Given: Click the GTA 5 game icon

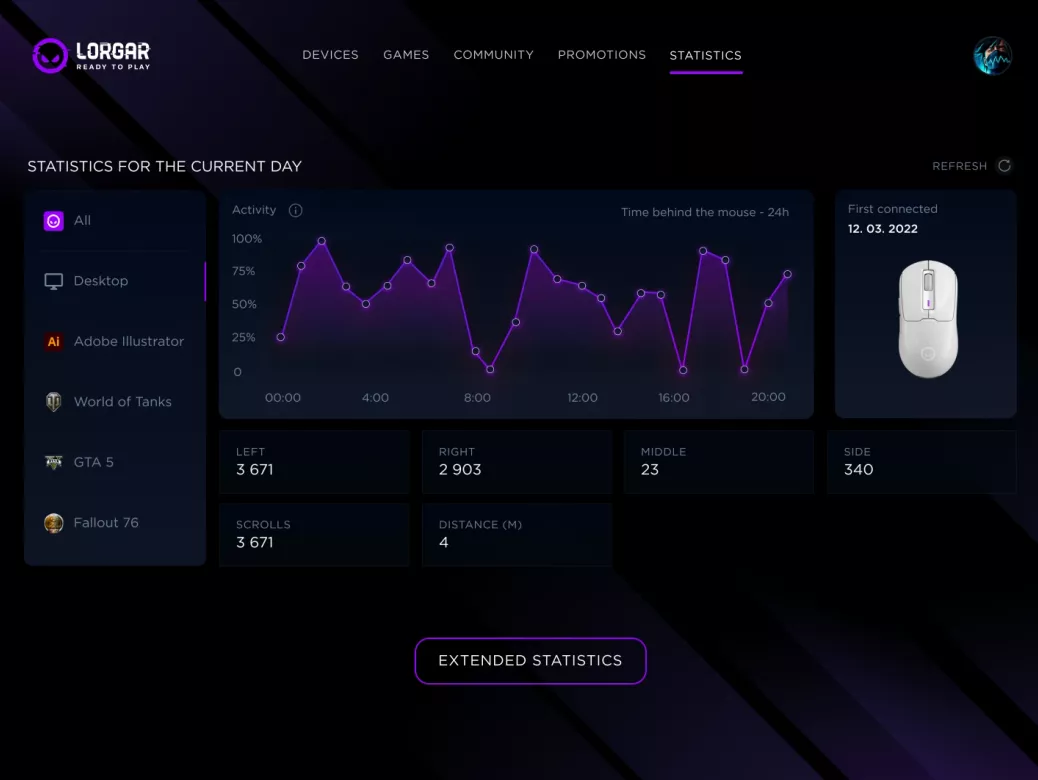Looking at the screenshot, I should coord(54,462).
